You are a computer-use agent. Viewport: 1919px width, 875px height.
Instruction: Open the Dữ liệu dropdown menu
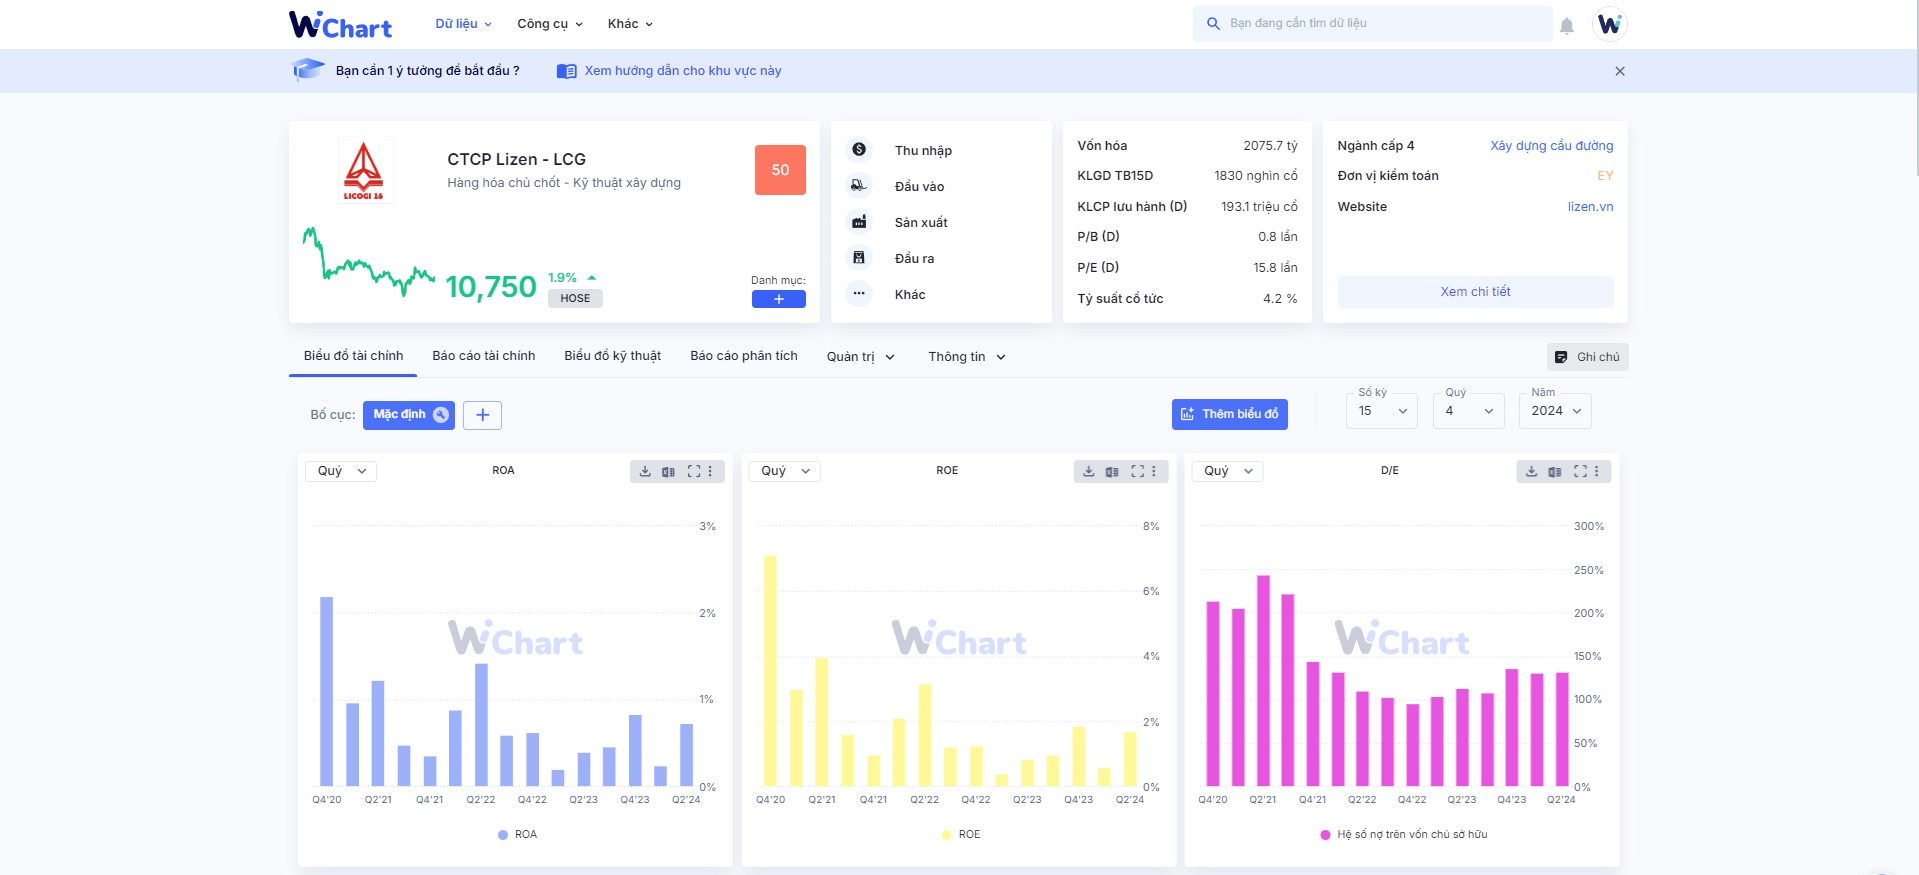[x=463, y=24]
